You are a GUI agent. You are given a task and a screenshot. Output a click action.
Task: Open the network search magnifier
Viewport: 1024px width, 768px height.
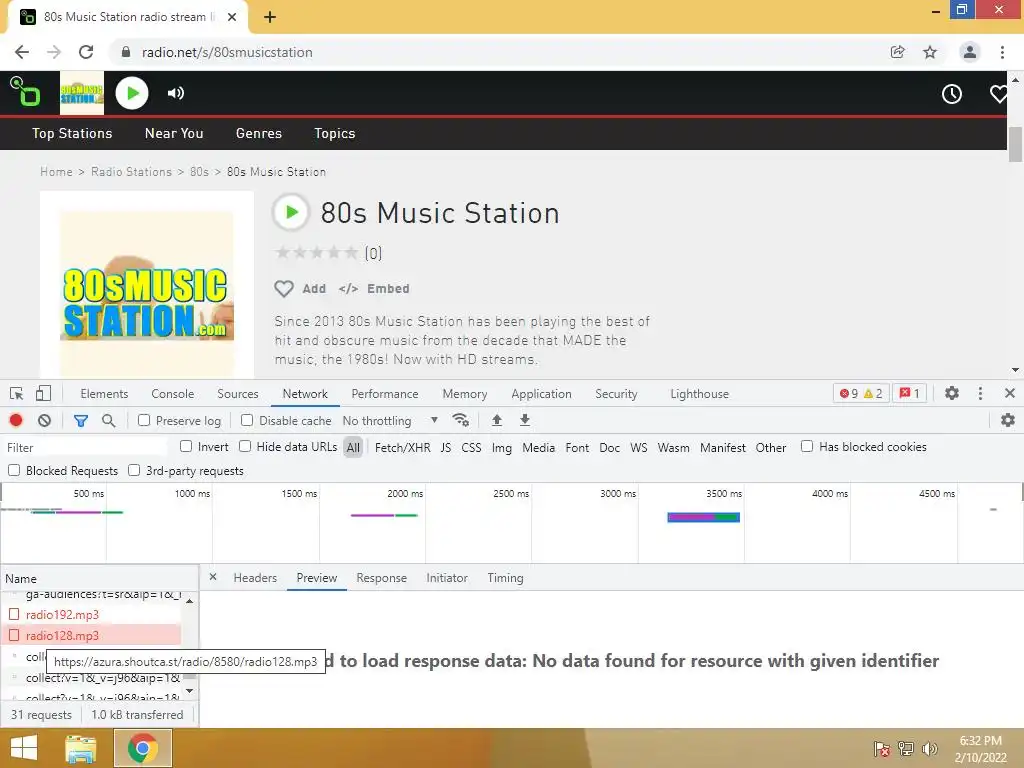tap(109, 421)
